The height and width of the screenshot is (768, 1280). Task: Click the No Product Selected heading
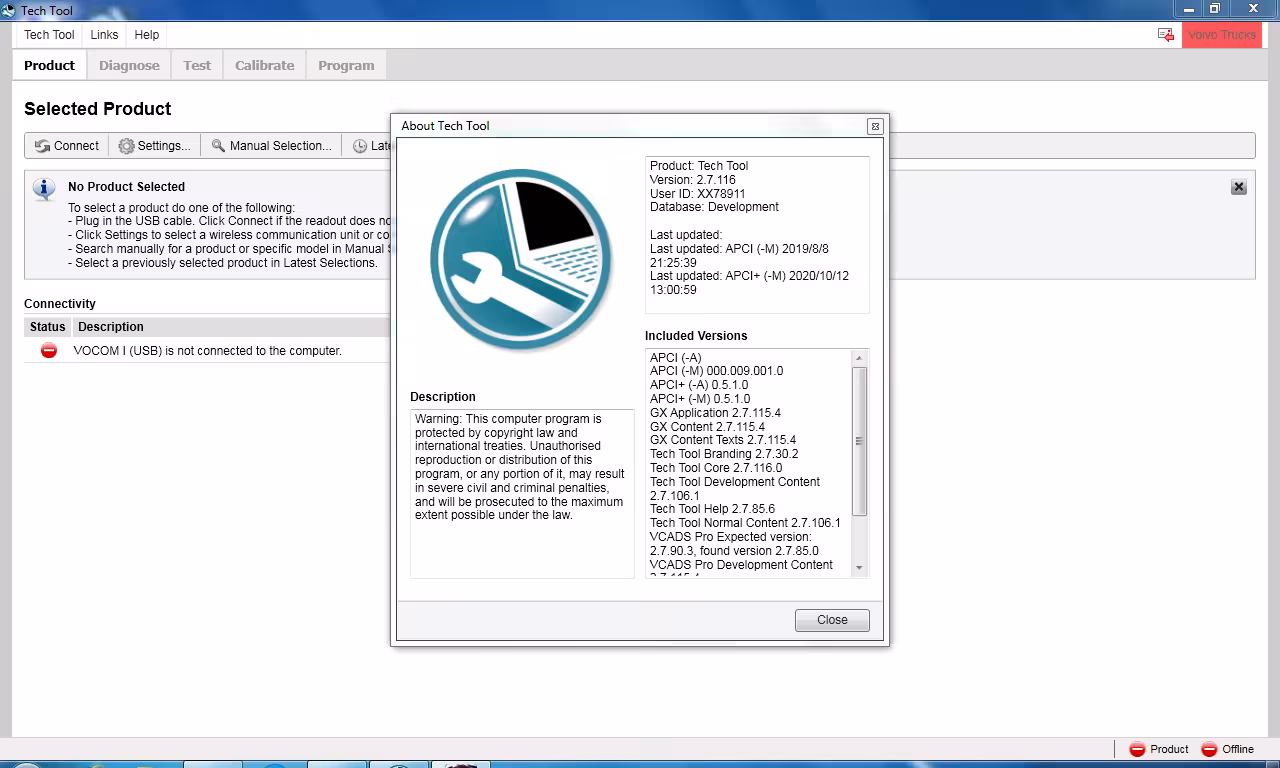[126, 187]
